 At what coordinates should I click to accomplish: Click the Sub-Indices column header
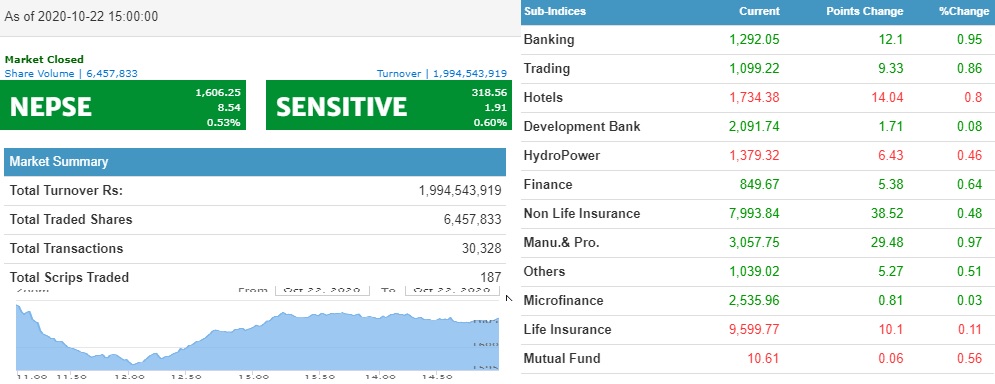pos(555,11)
